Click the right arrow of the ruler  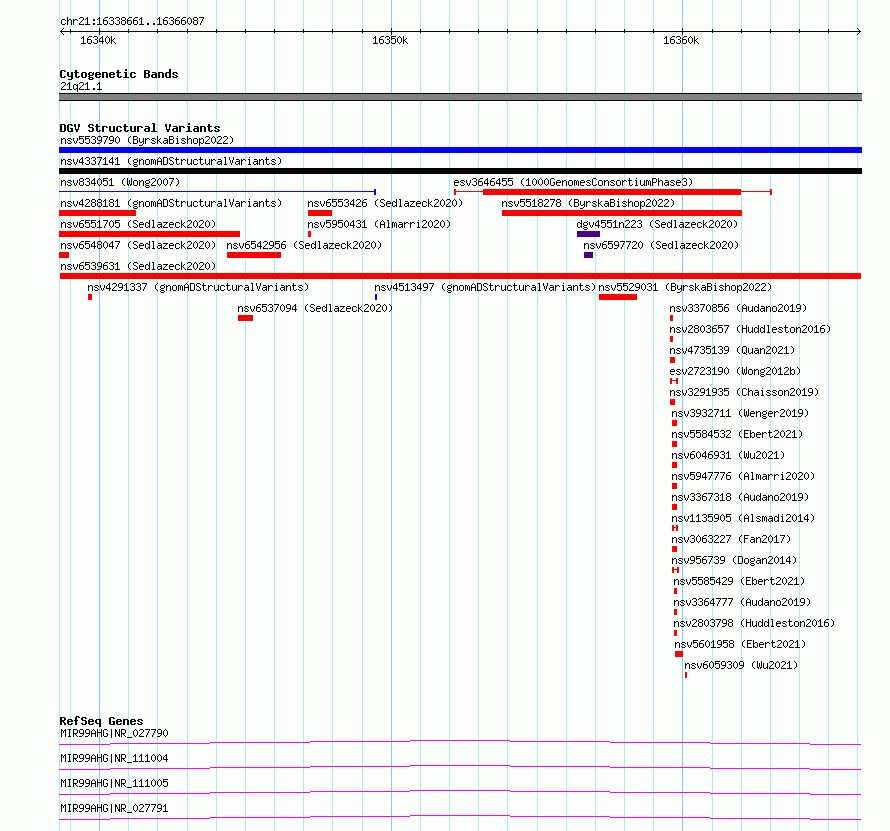pyautogui.click(x=858, y=32)
